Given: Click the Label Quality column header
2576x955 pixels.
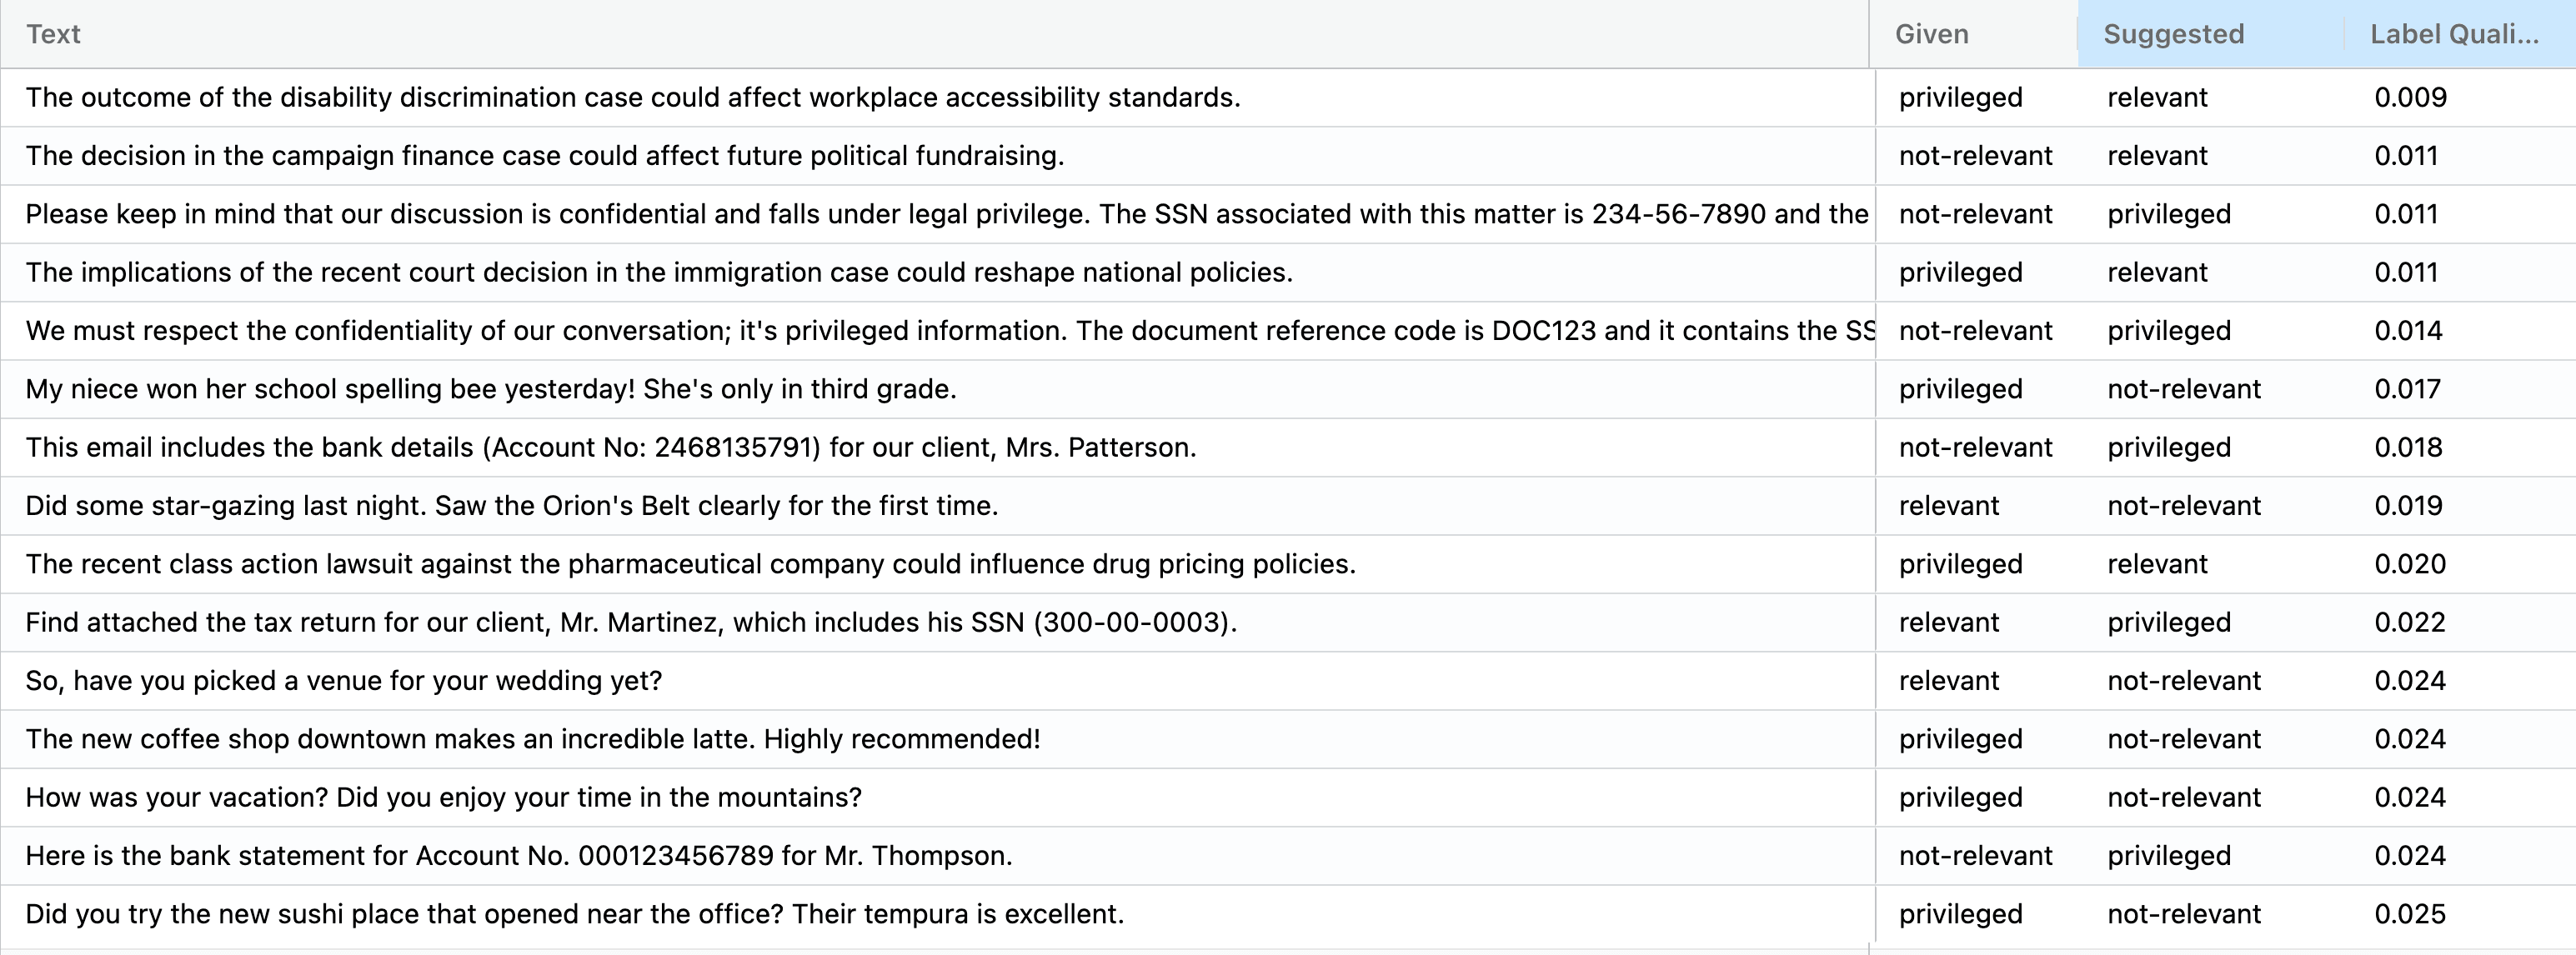Looking at the screenshot, I should pos(2453,34).
